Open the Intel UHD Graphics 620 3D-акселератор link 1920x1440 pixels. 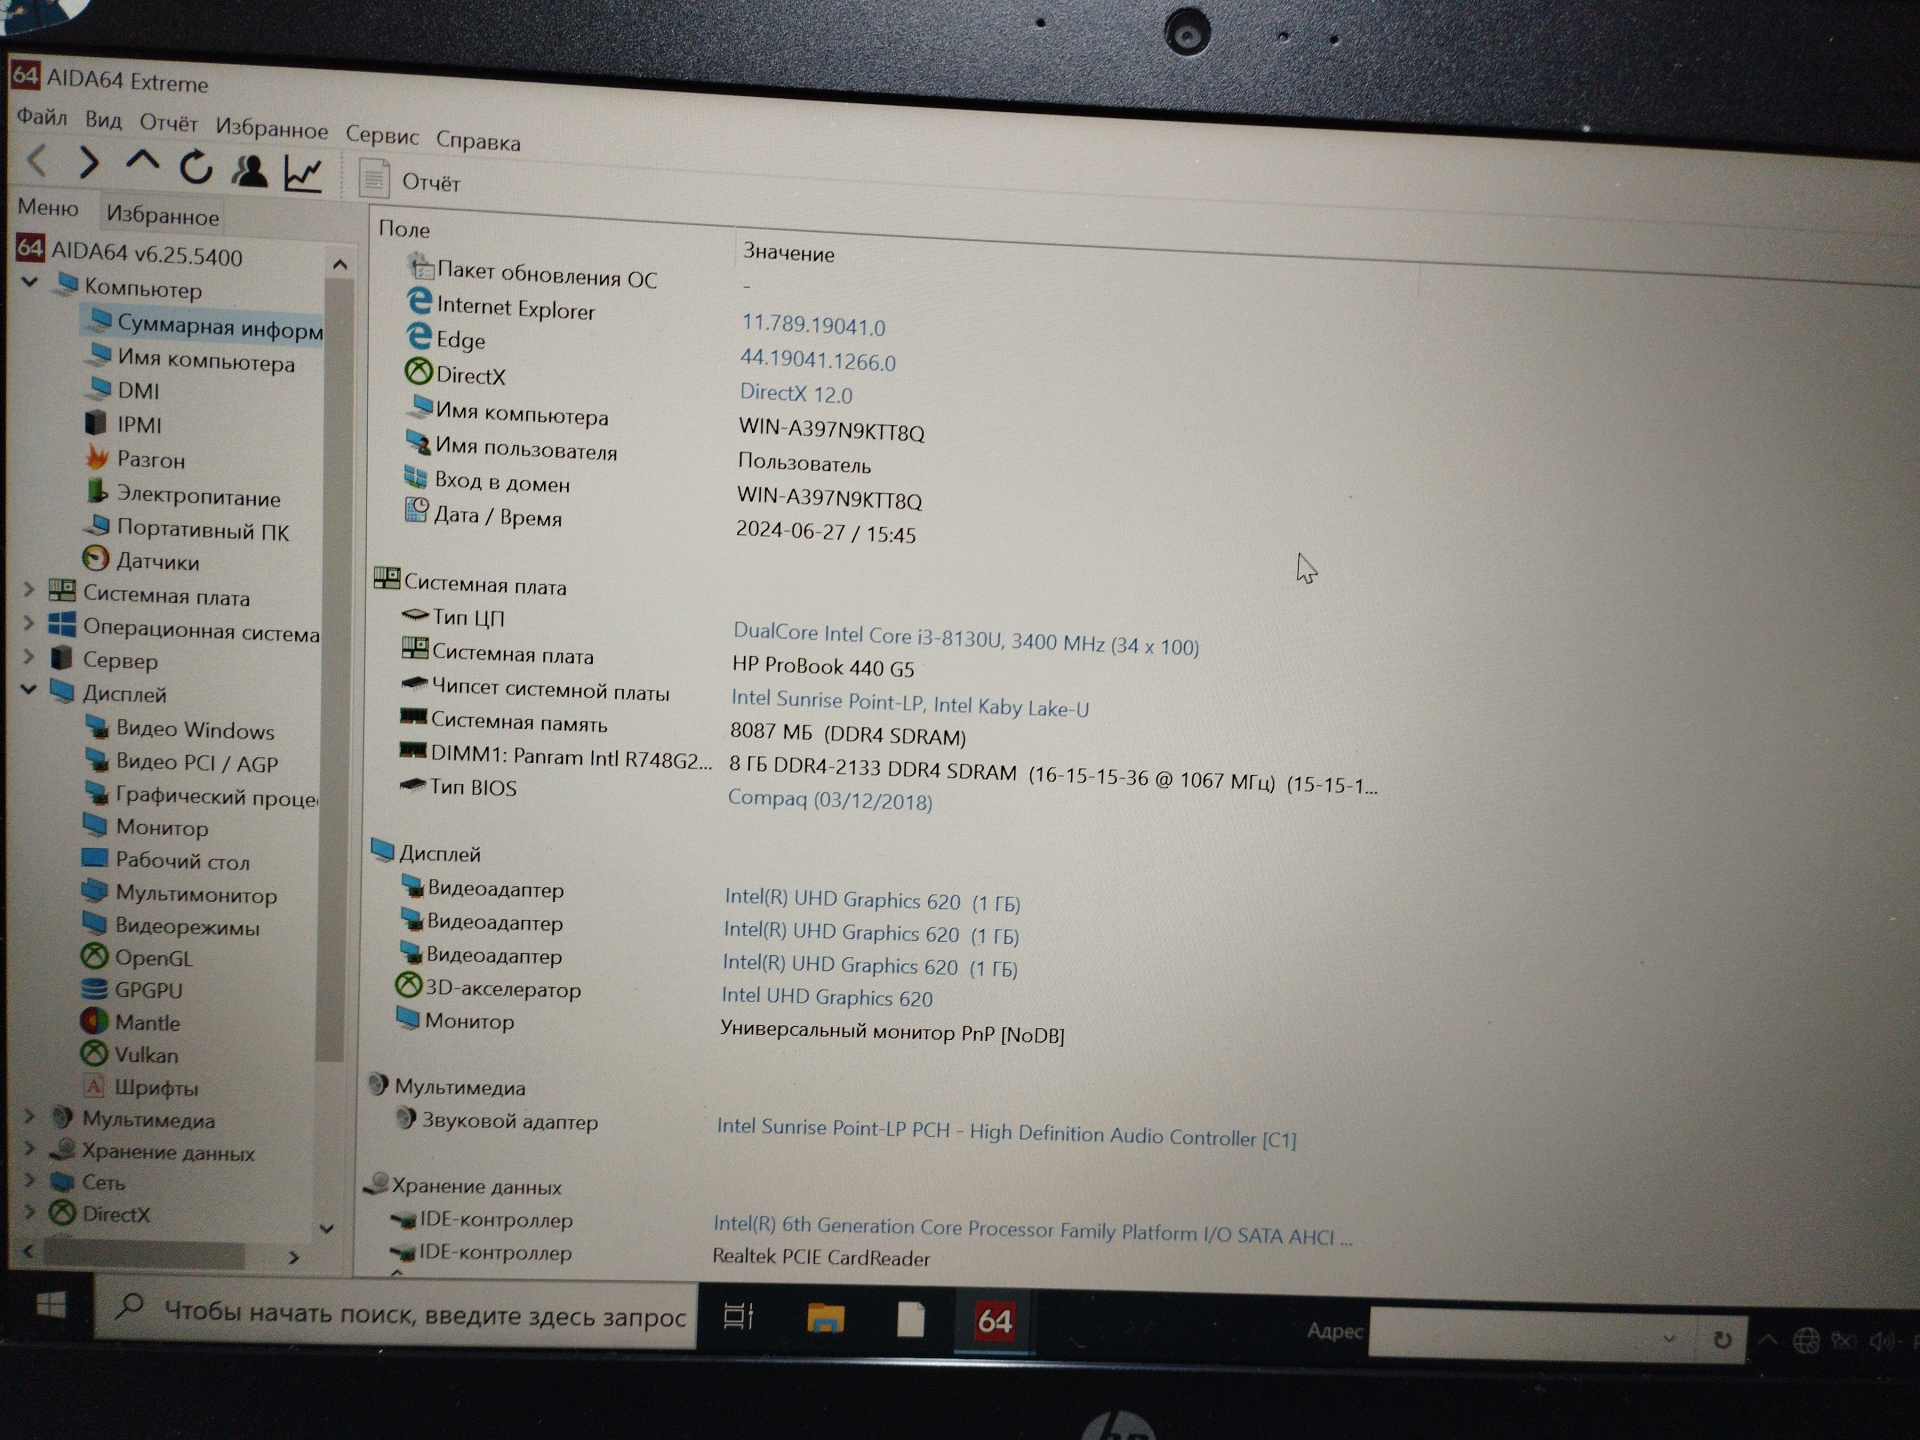pyautogui.click(x=827, y=996)
